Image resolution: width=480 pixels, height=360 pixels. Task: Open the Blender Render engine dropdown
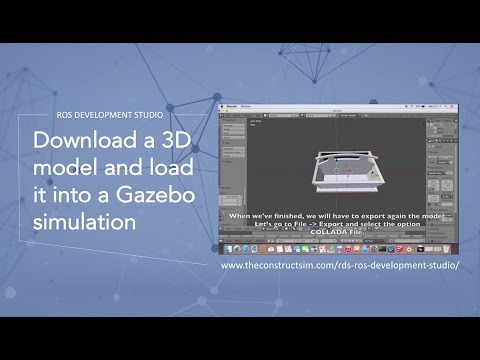[x=349, y=115]
